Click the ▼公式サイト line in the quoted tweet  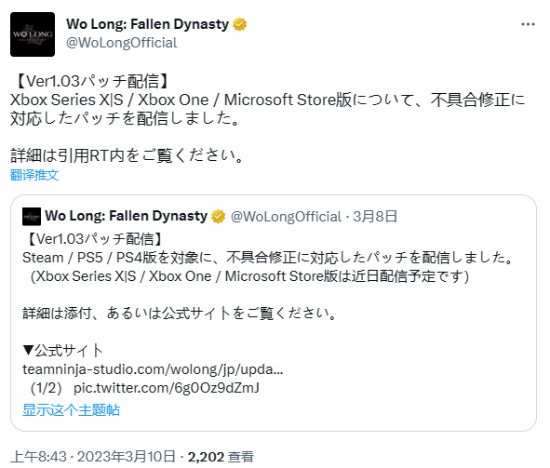[x=62, y=350]
